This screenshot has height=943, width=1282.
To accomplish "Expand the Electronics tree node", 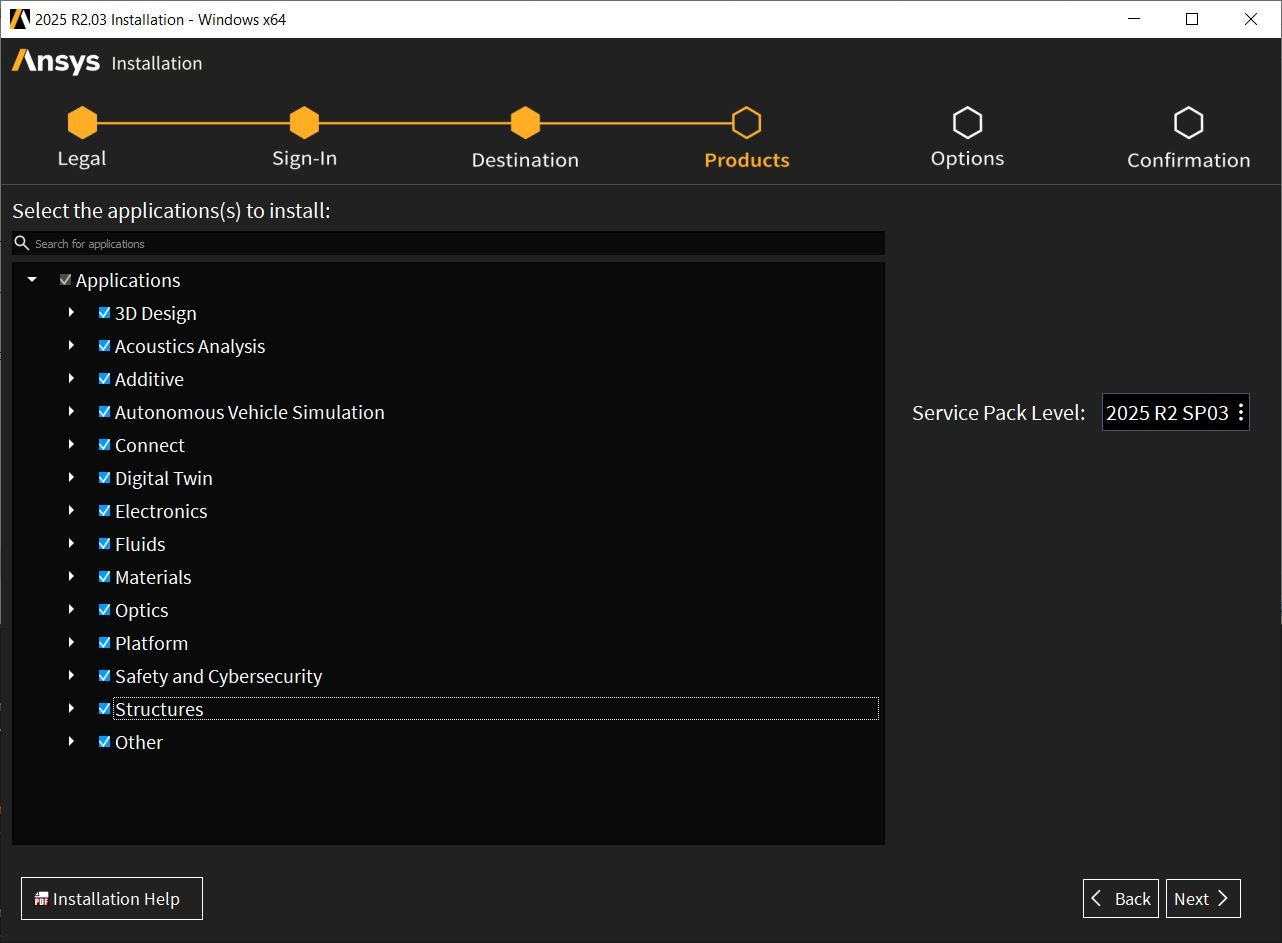I will click(71, 511).
